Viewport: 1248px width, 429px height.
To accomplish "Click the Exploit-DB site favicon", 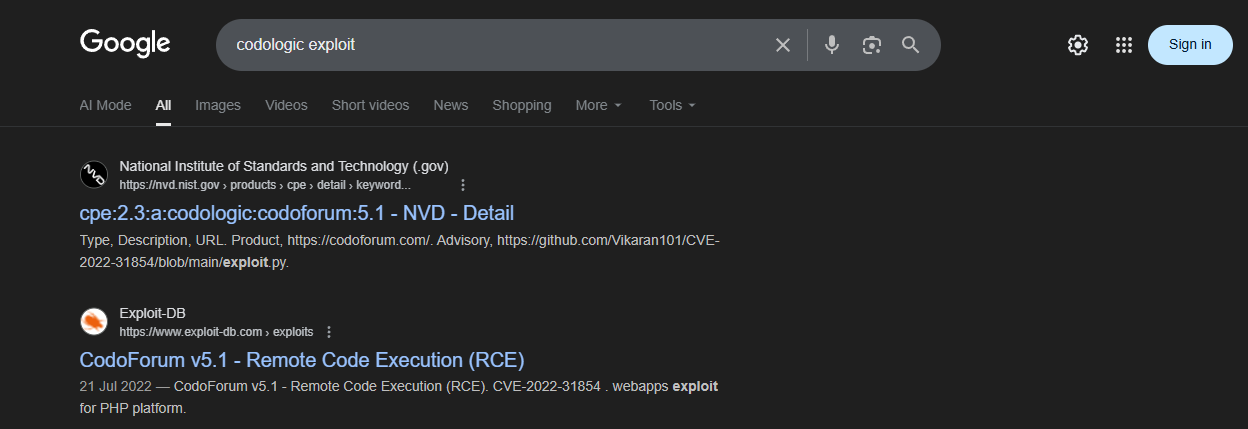I will pos(94,321).
